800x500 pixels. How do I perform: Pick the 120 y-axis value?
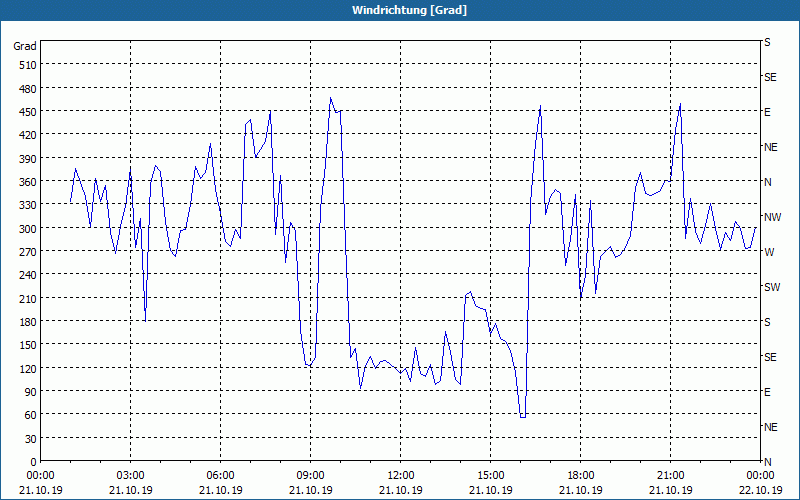coord(28,368)
